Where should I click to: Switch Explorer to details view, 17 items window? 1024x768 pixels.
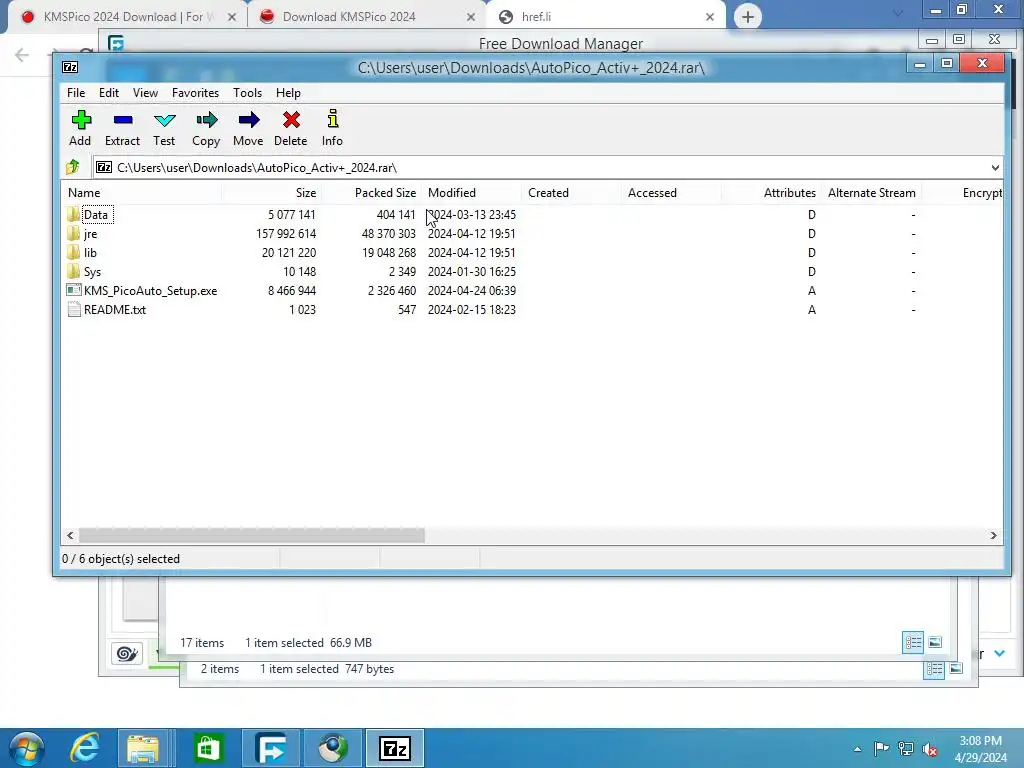coord(913,643)
